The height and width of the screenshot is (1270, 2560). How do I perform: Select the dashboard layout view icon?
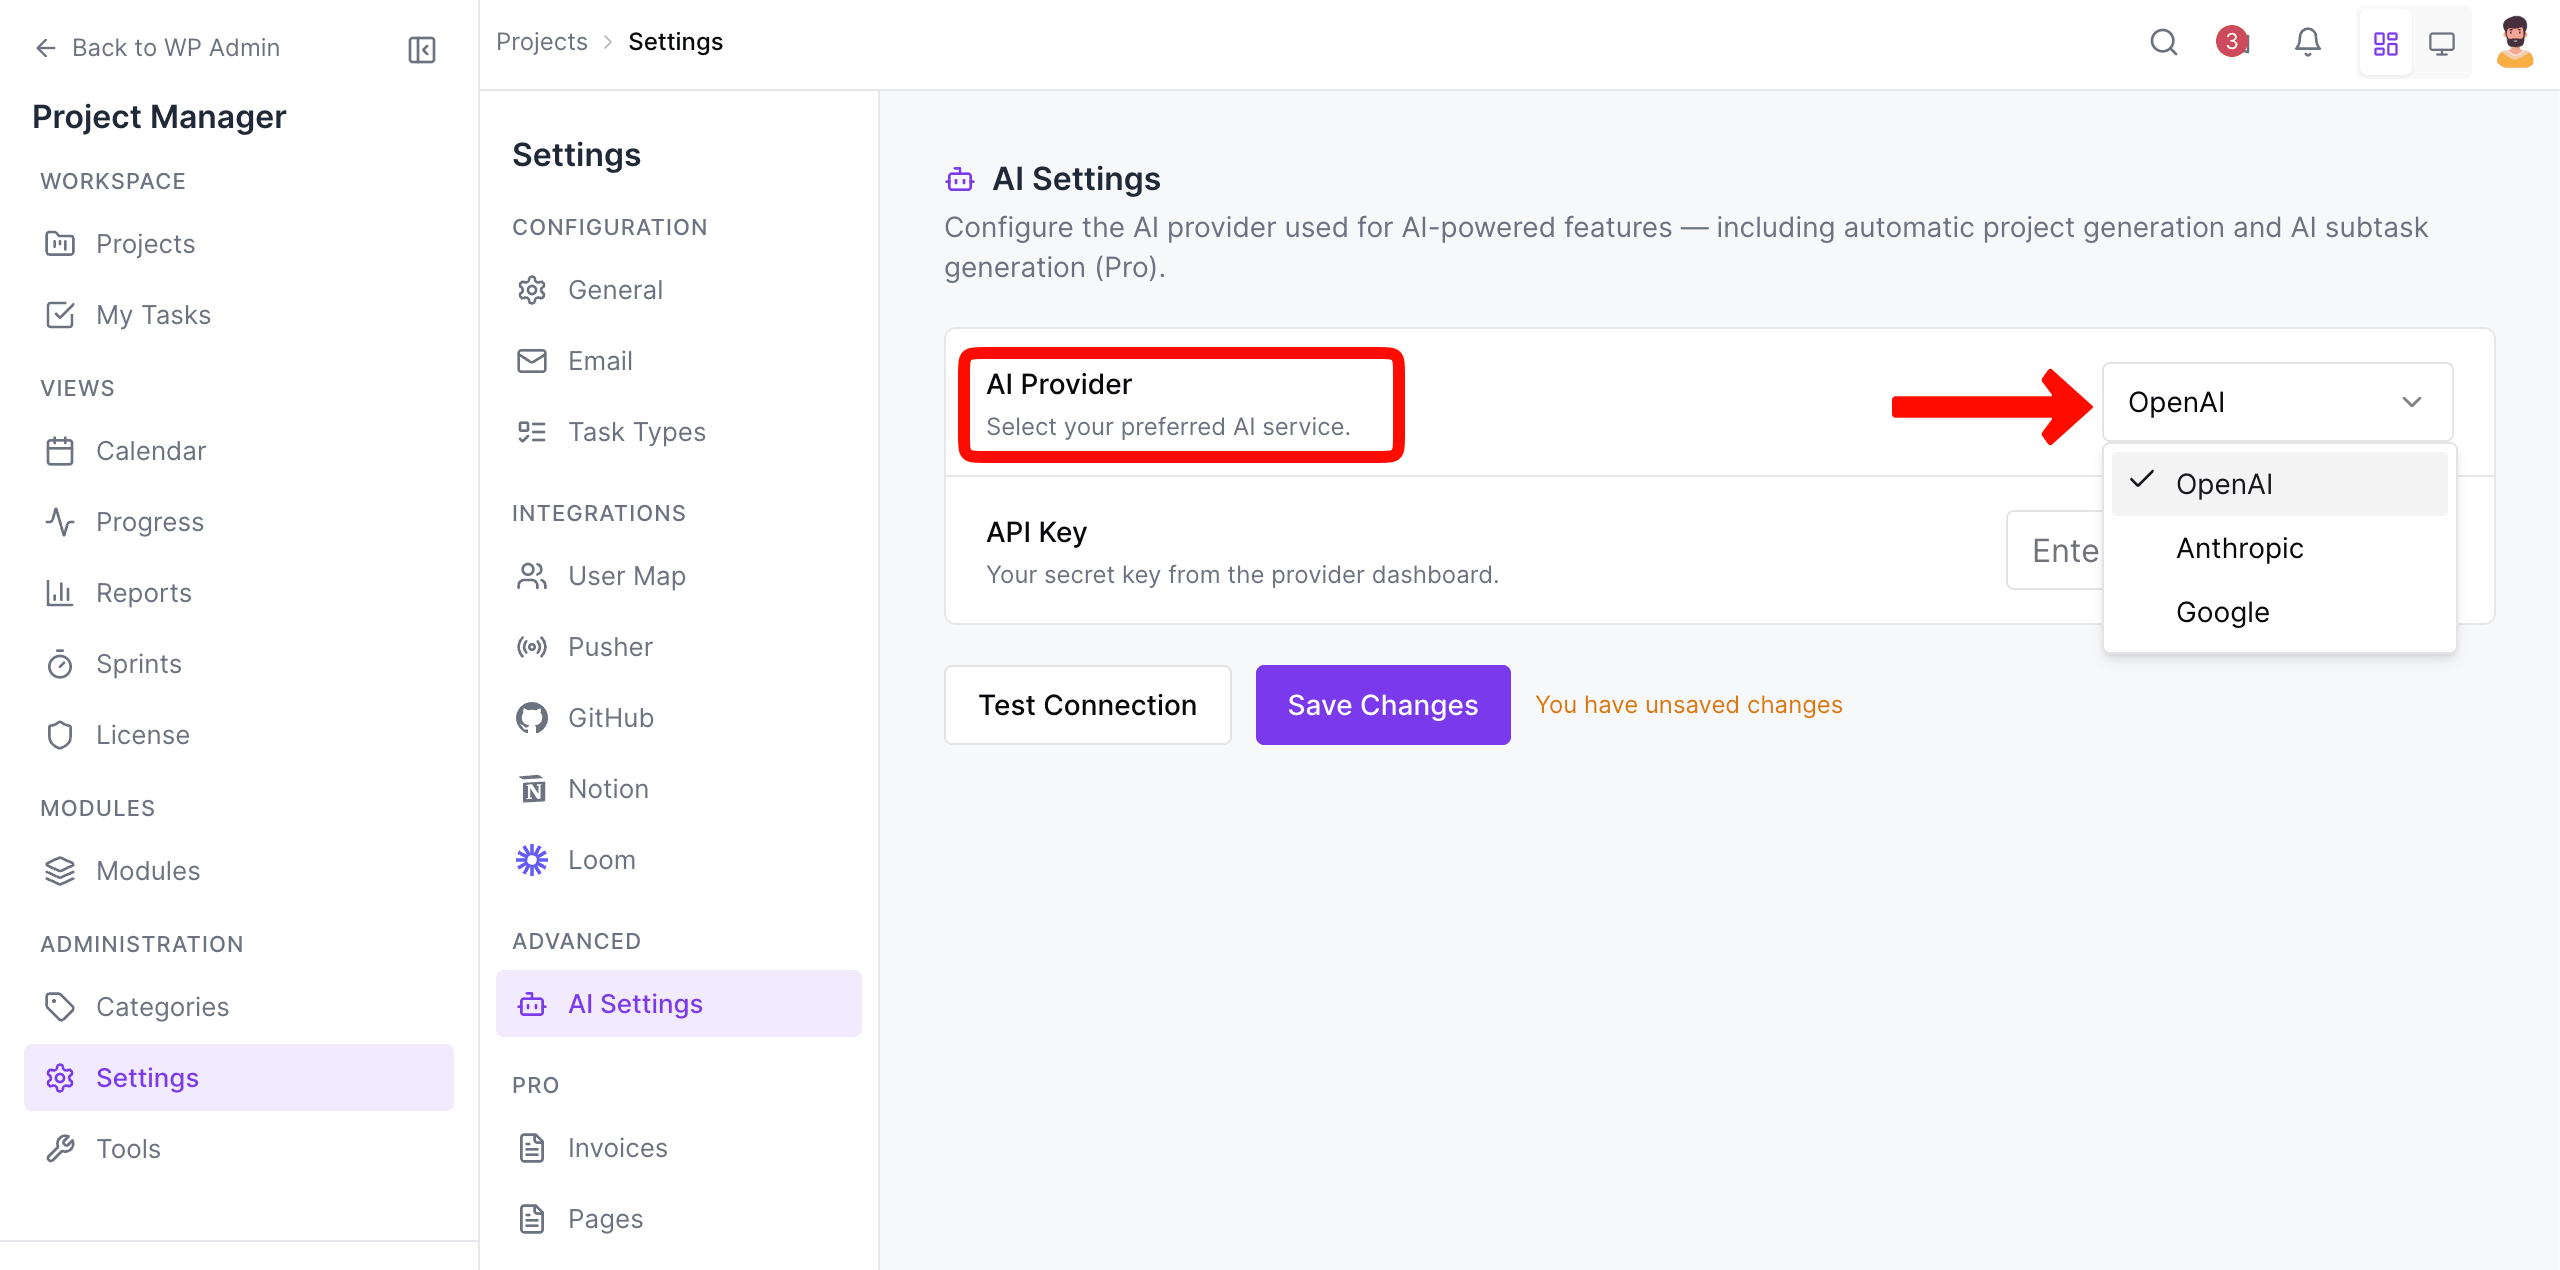click(2386, 42)
